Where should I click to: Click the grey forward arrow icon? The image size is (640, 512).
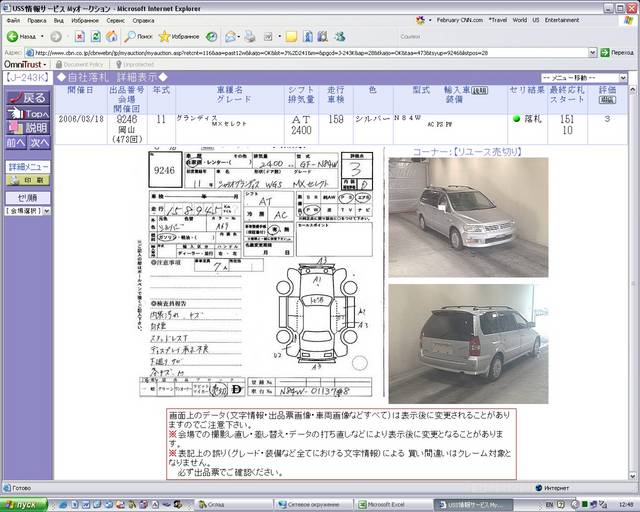coord(56,37)
